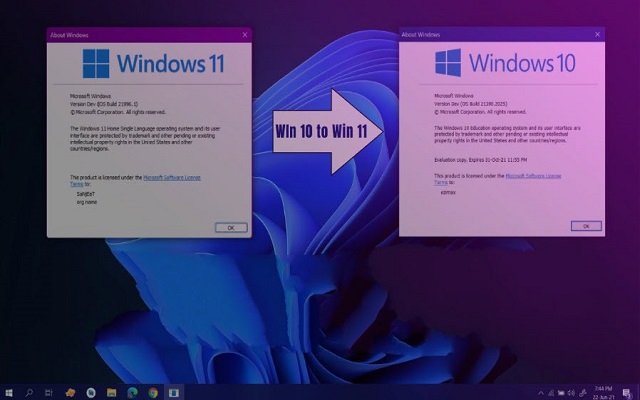Open the round white-blue taskbar app
Viewport: 640px width, 400px height.
pyautogui.click(x=91, y=393)
